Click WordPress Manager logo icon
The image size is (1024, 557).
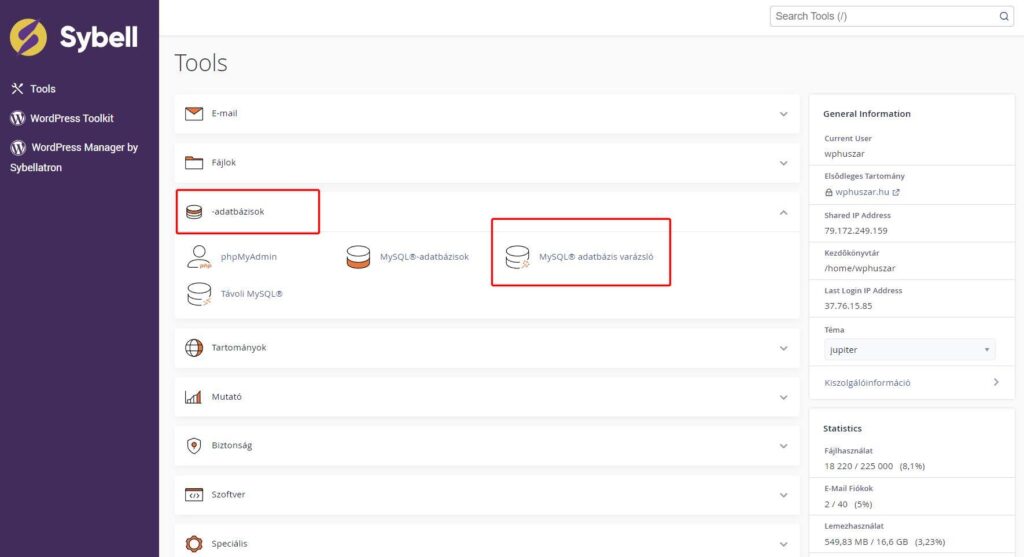click(18, 148)
